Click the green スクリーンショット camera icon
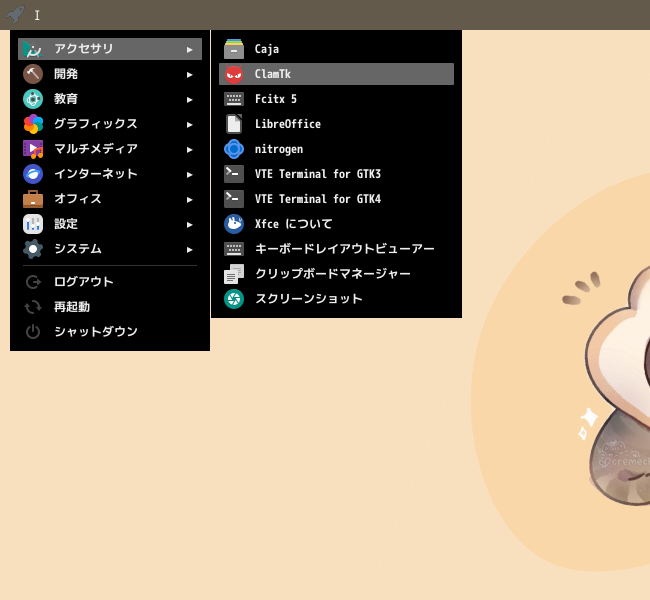The width and height of the screenshot is (650, 600). tap(234, 299)
